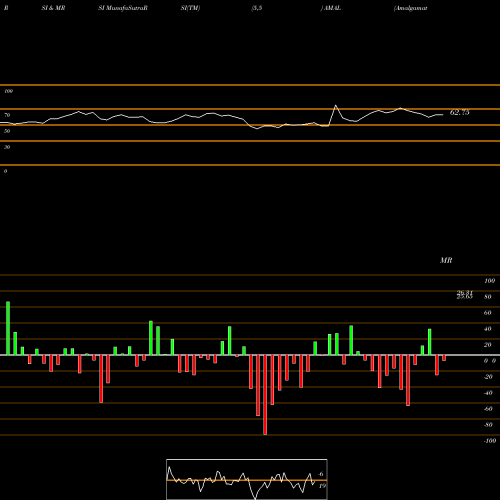Click the MR axis label -100
The width and height of the screenshot is (500, 500).
pyautogui.click(x=490, y=441)
